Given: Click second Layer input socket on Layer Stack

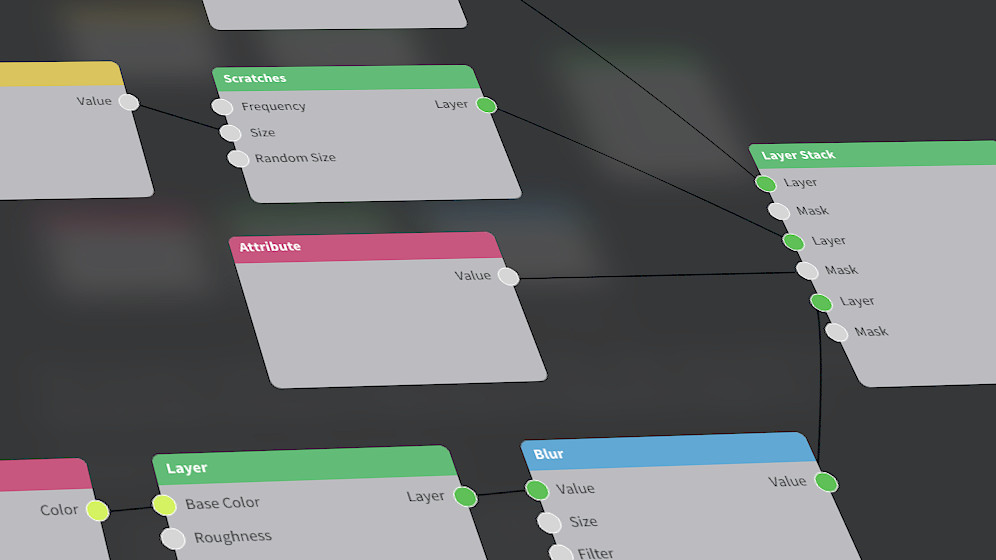Looking at the screenshot, I should pos(793,241).
